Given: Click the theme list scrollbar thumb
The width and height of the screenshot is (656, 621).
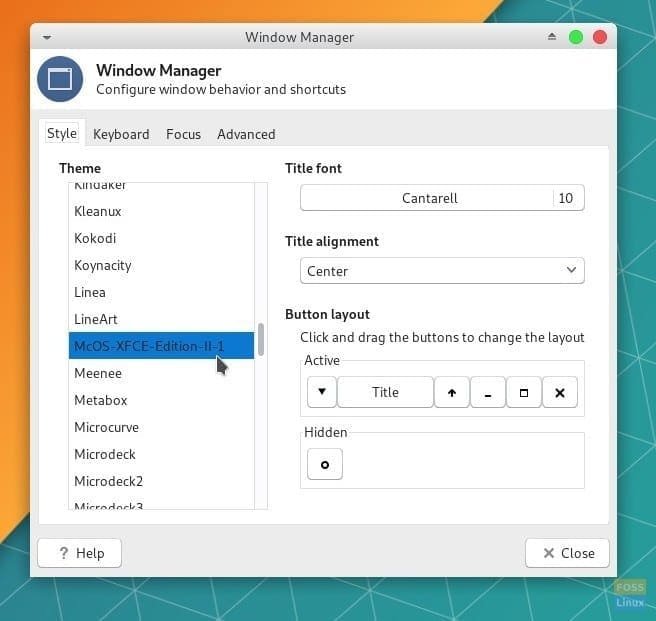Looking at the screenshot, I should [261, 339].
